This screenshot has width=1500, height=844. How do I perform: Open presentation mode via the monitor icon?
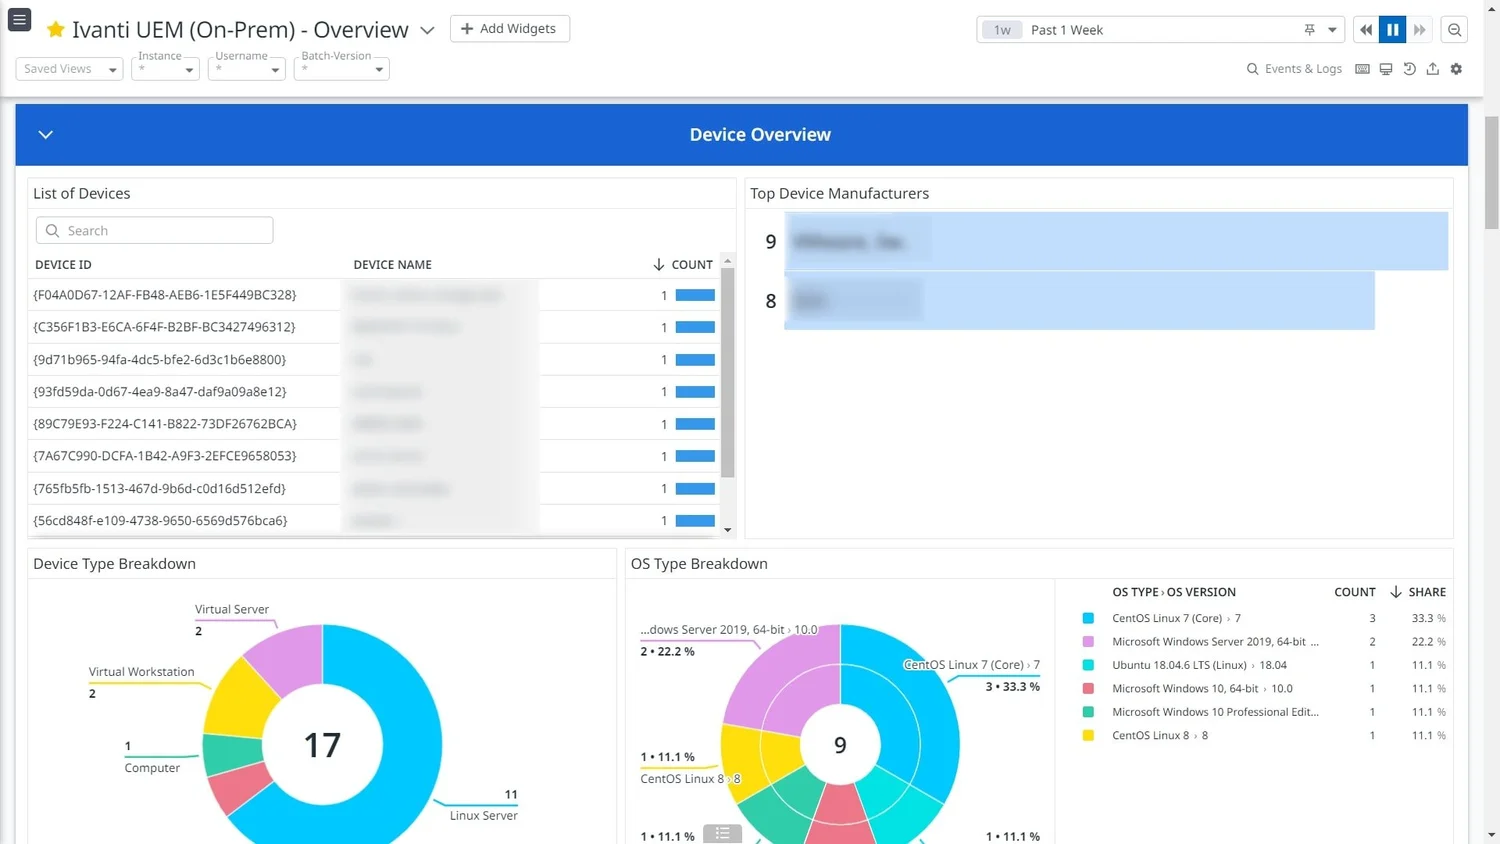pyautogui.click(x=1386, y=68)
